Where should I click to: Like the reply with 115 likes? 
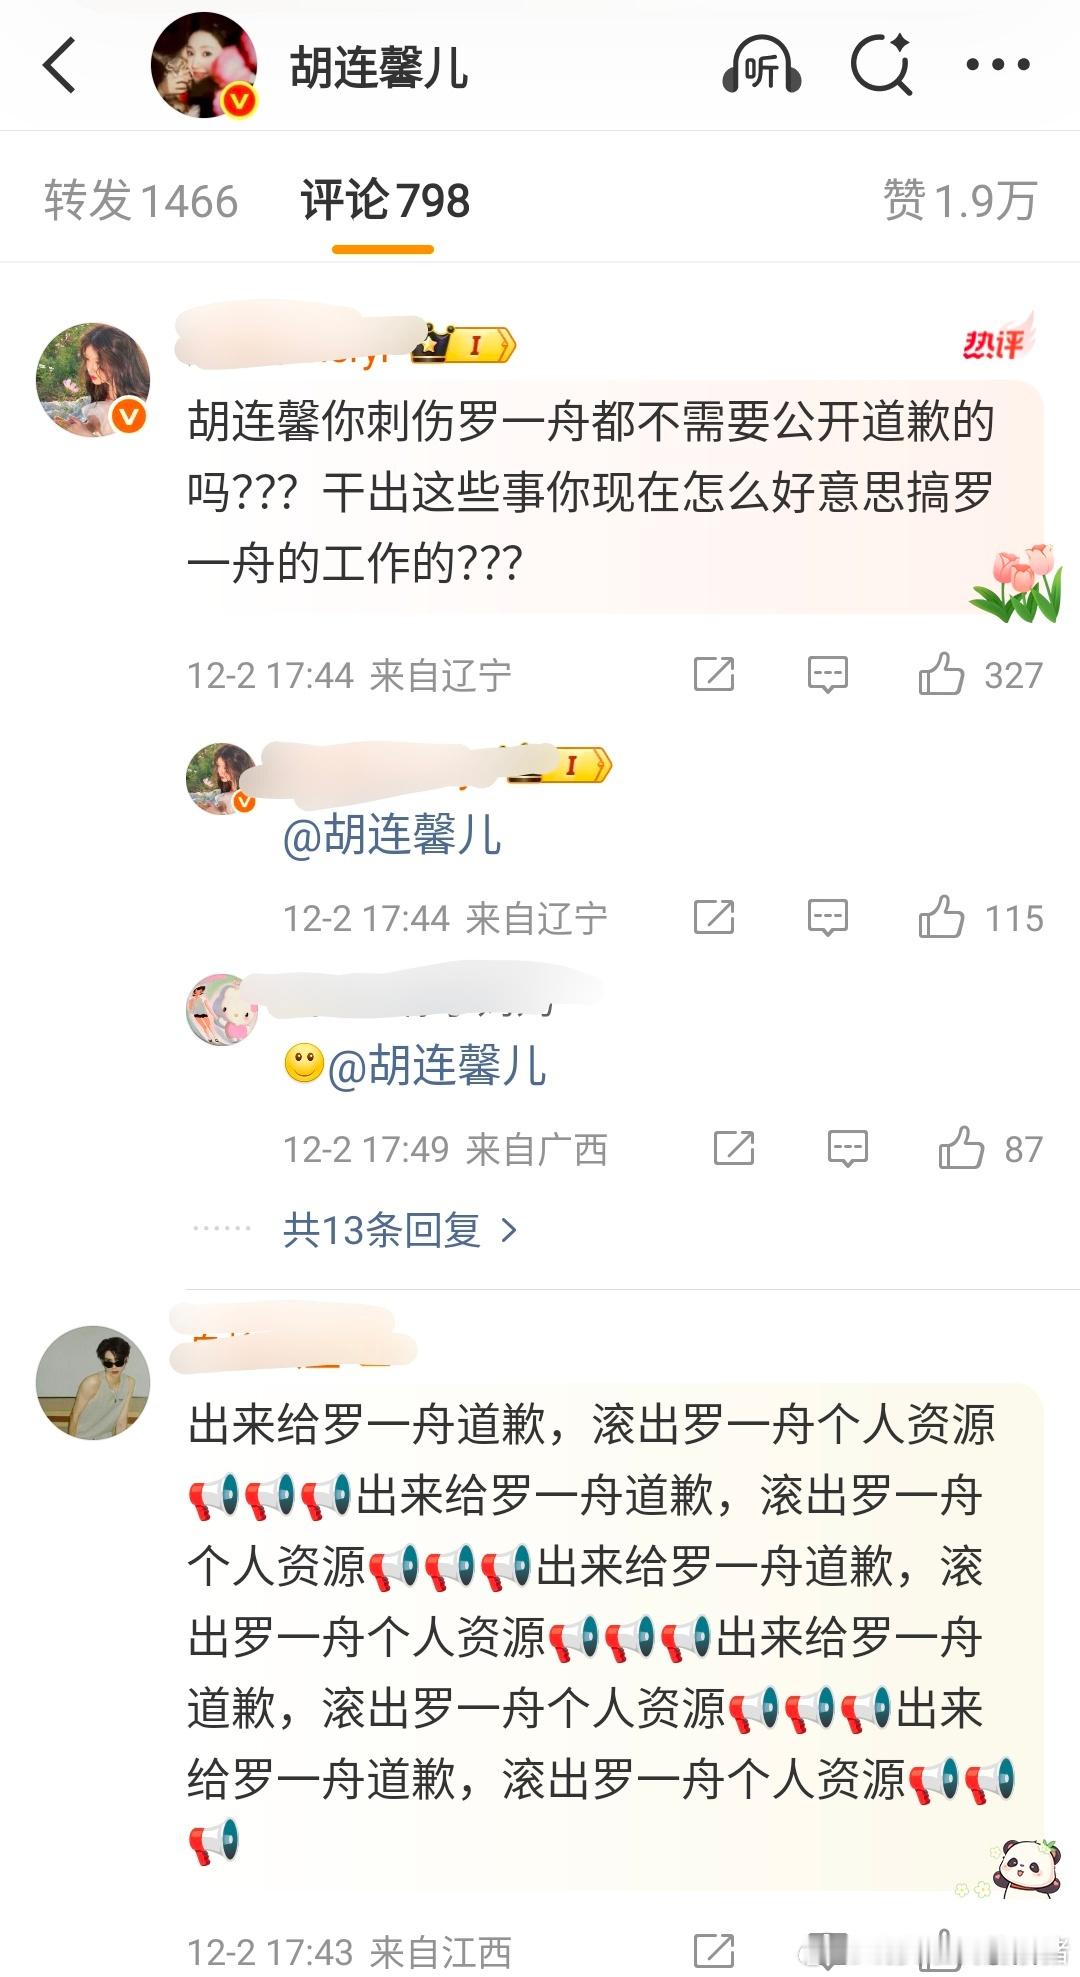tap(941, 916)
